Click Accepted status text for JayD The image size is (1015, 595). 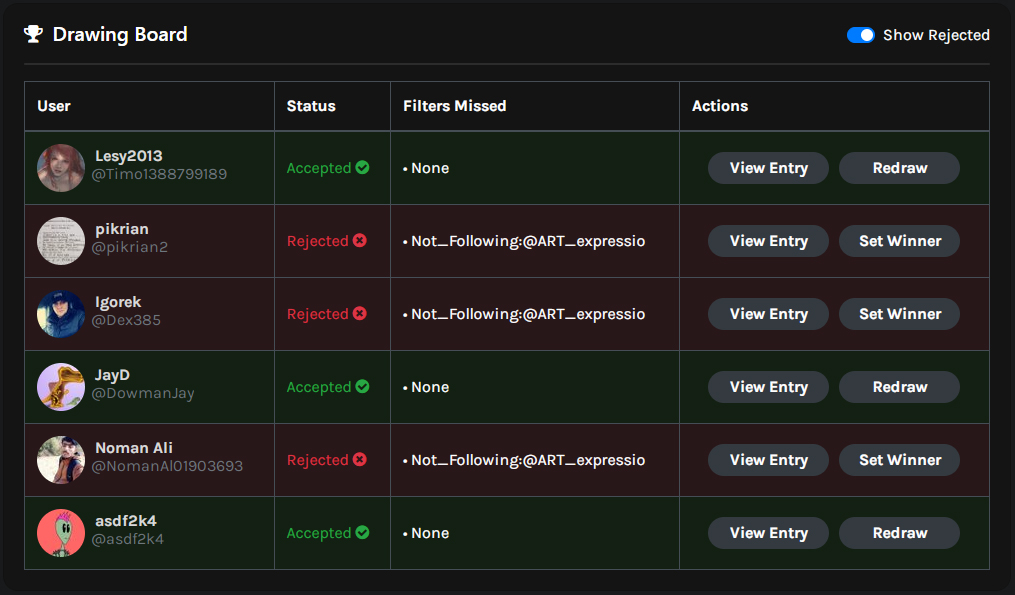pos(318,387)
